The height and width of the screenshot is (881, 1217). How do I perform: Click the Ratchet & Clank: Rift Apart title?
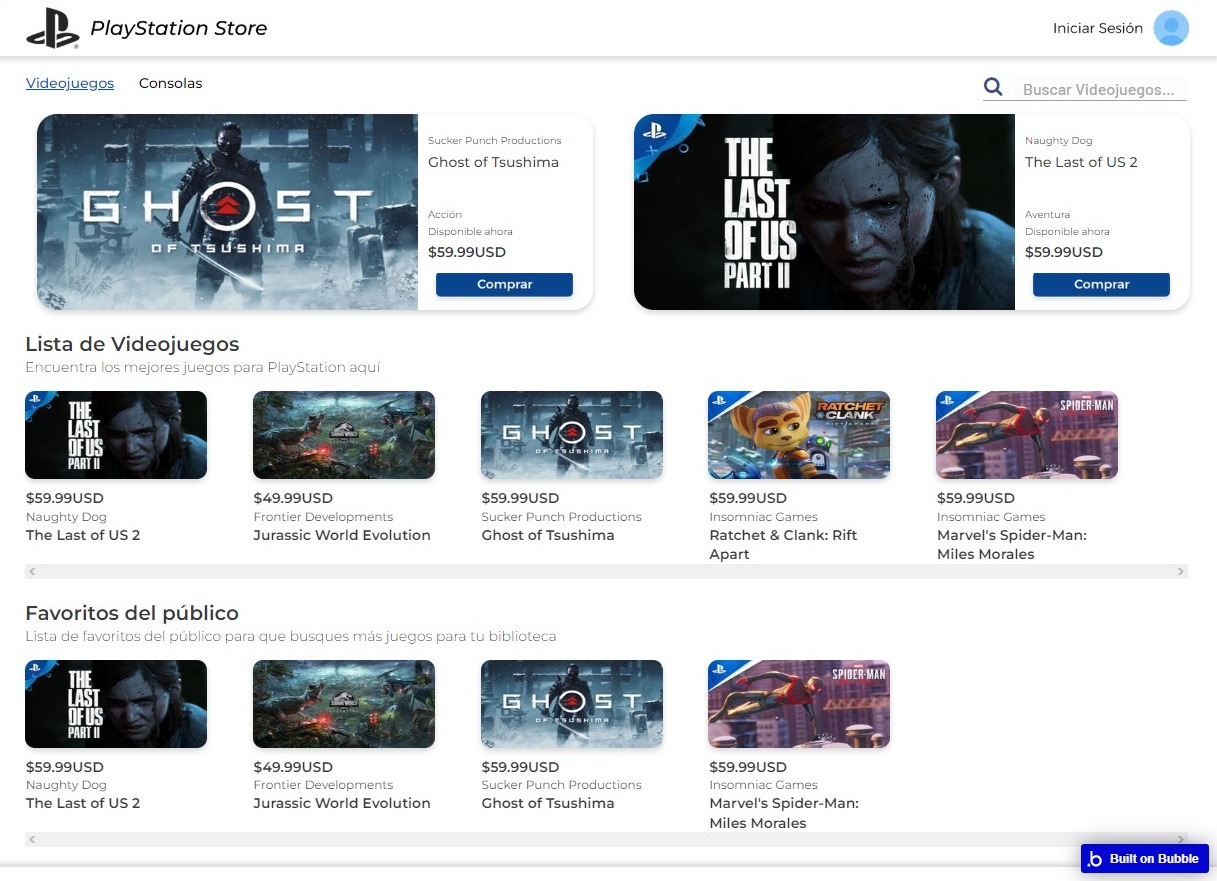783,545
